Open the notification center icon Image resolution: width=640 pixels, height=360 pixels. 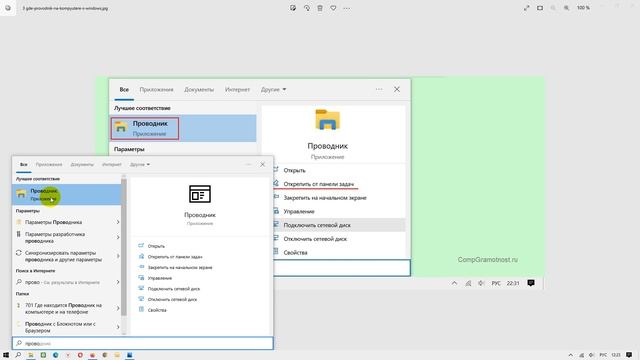click(x=629, y=355)
